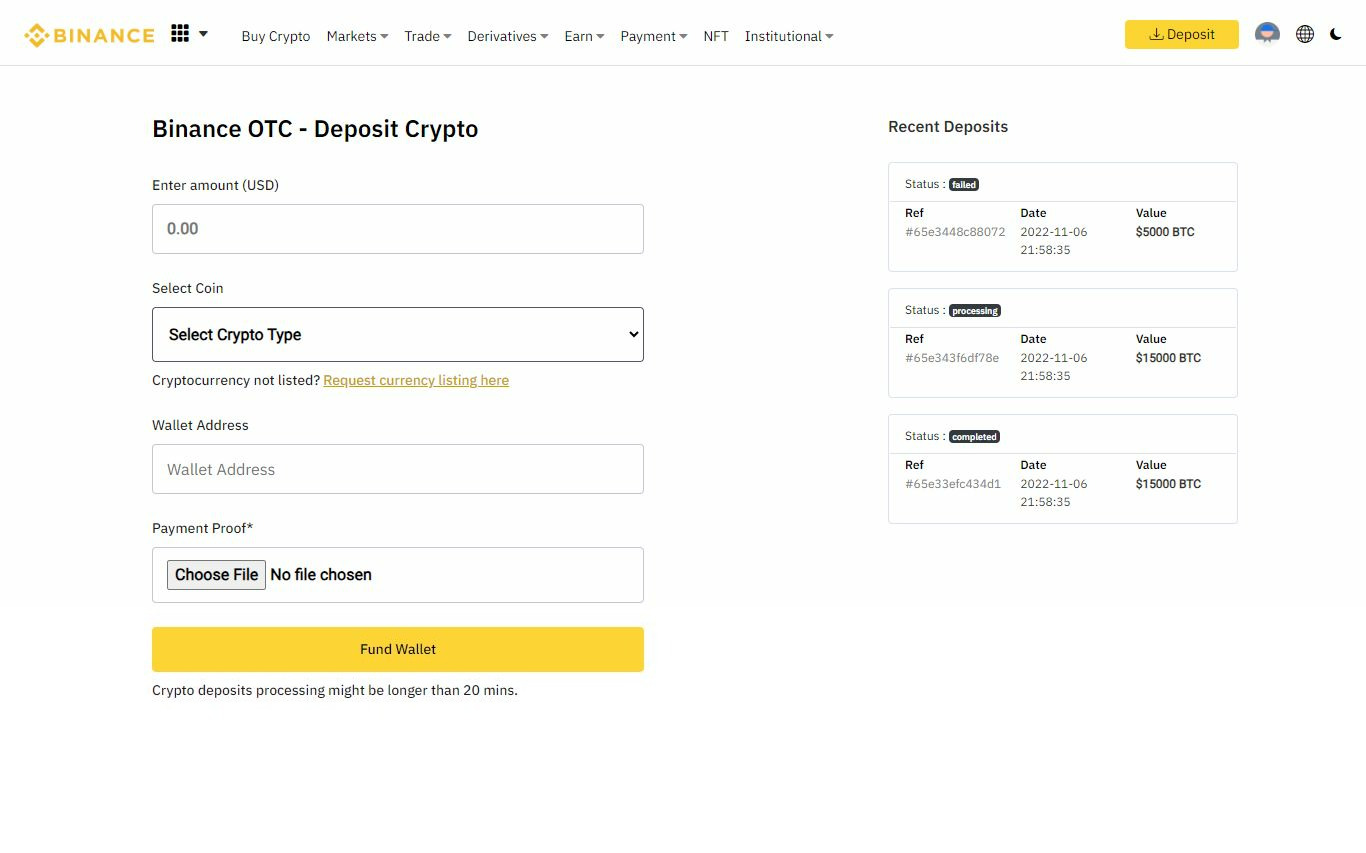Open the Derivatives menu
This screenshot has height=853, width=1366.
[x=507, y=36]
